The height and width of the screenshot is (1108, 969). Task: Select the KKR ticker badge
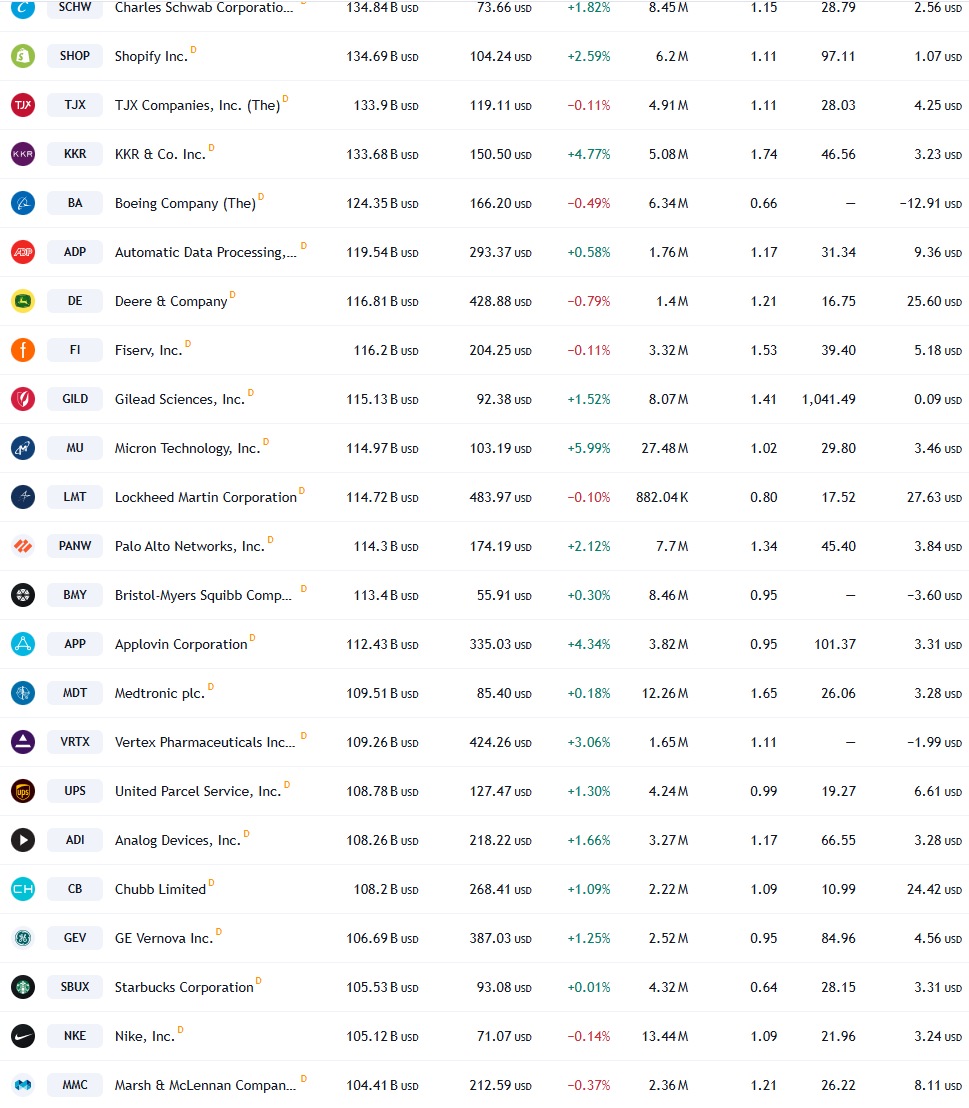(x=75, y=154)
